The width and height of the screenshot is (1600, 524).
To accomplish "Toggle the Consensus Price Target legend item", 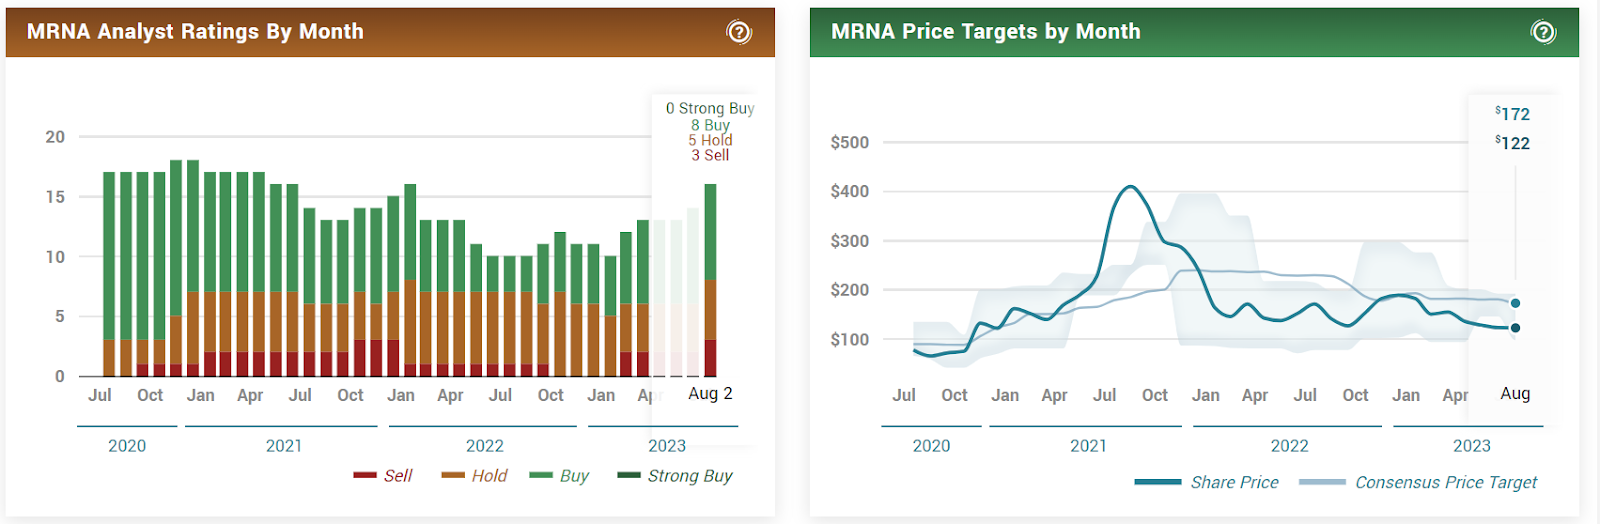I will tap(1418, 482).
